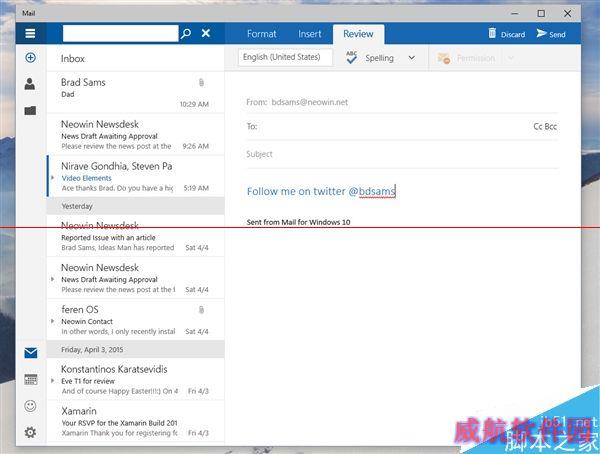Expand the Neowin Contact conversation
This screenshot has height=454, width=600.
point(52,321)
